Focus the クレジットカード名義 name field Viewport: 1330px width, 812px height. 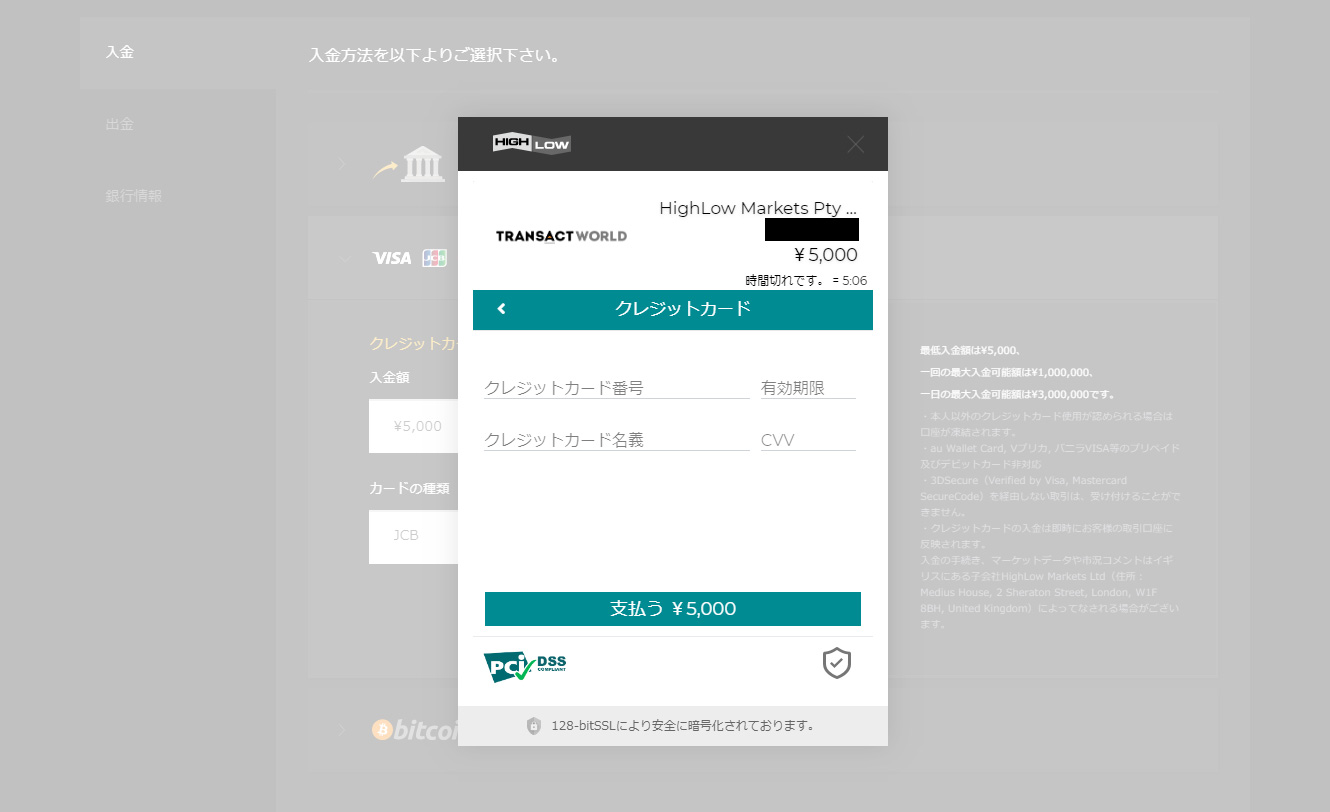pyautogui.click(x=617, y=440)
